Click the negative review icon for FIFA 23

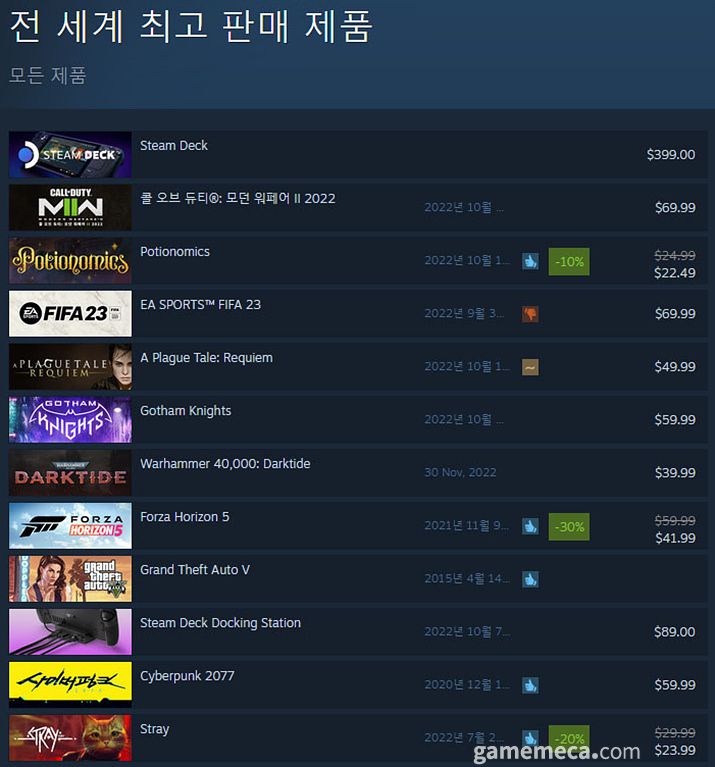530,314
